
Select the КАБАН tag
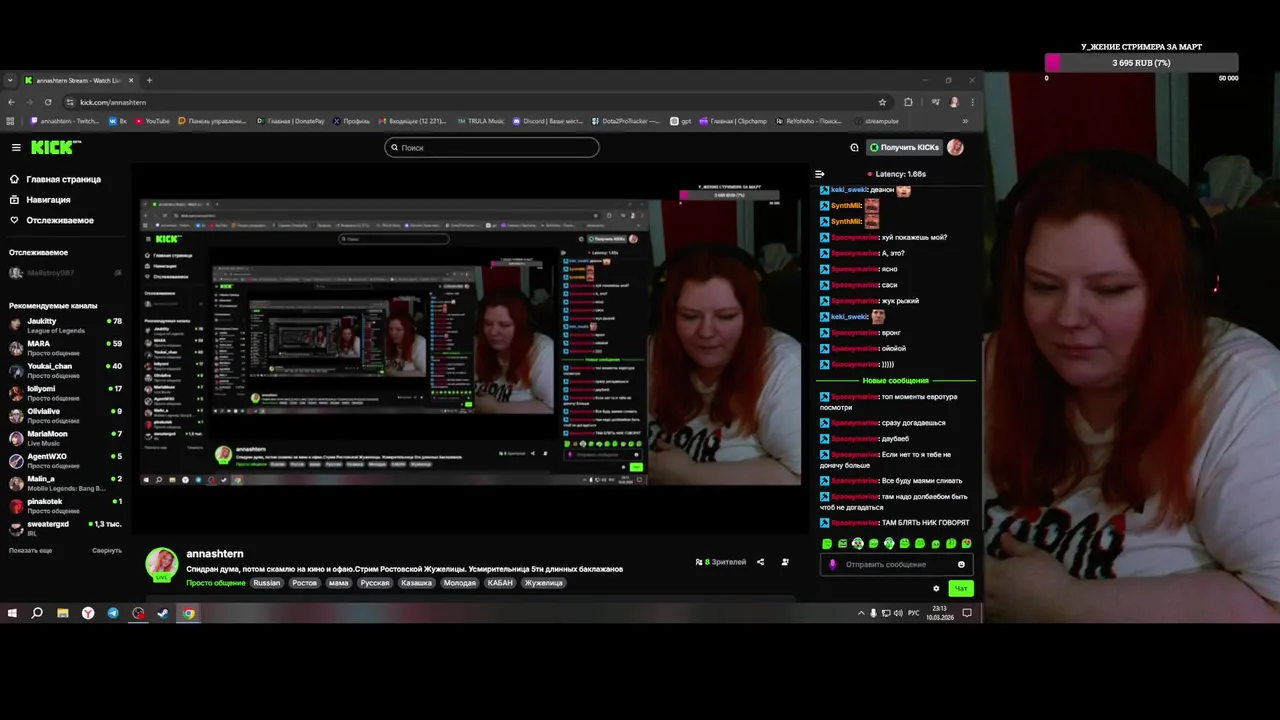click(x=500, y=583)
